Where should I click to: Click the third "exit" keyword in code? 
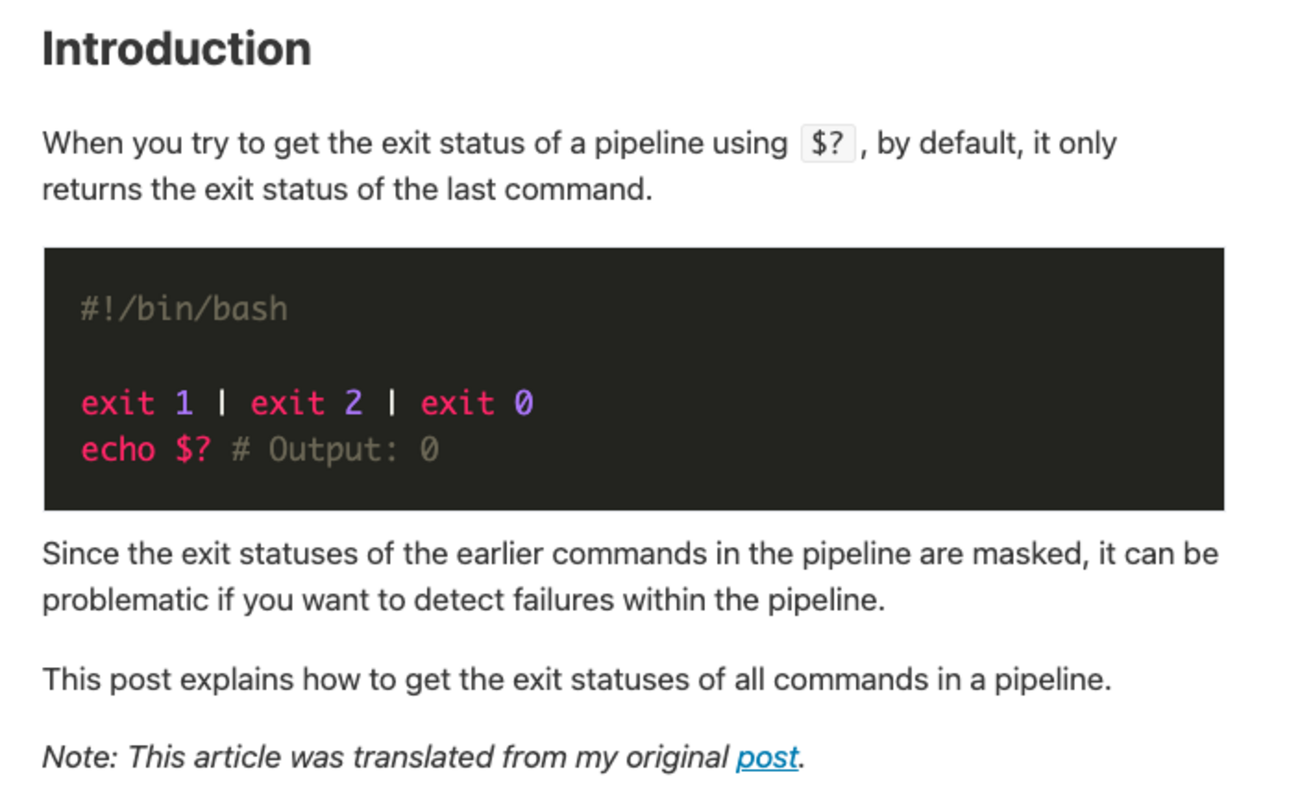(457, 403)
